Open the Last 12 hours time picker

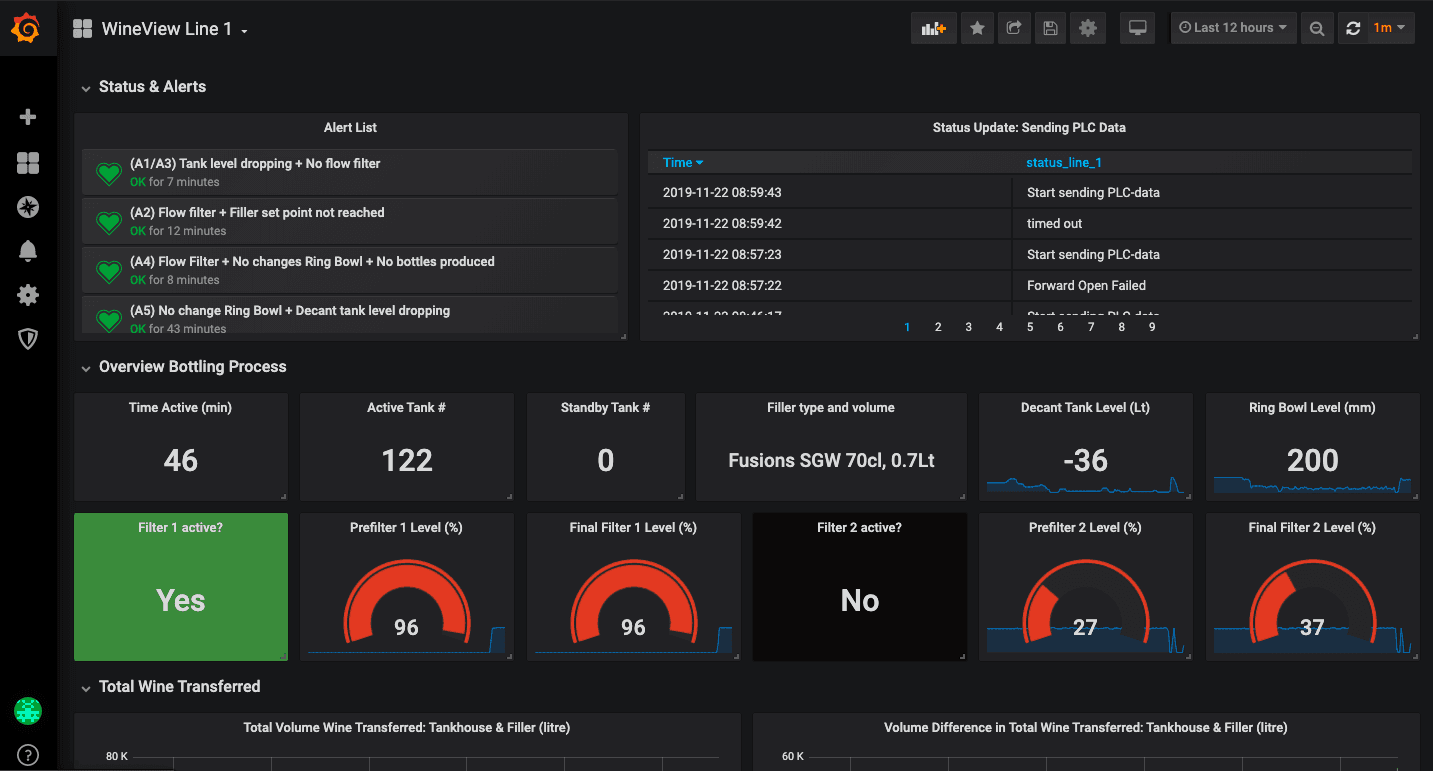click(x=1234, y=28)
